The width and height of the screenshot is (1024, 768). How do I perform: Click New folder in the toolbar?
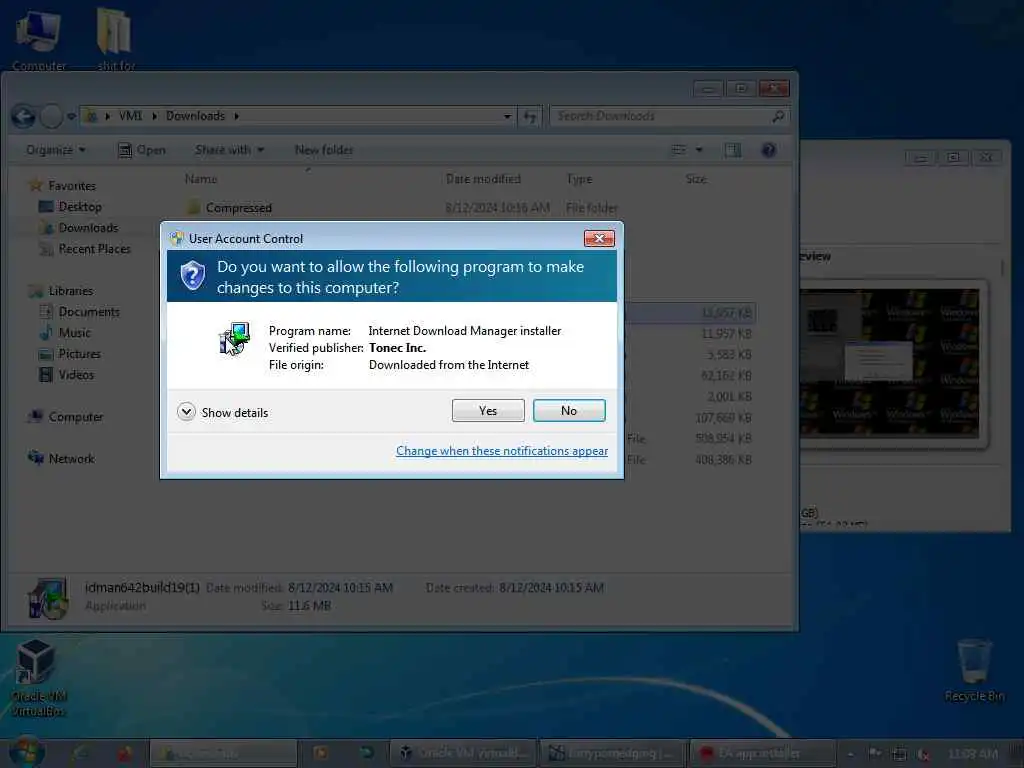[324, 150]
